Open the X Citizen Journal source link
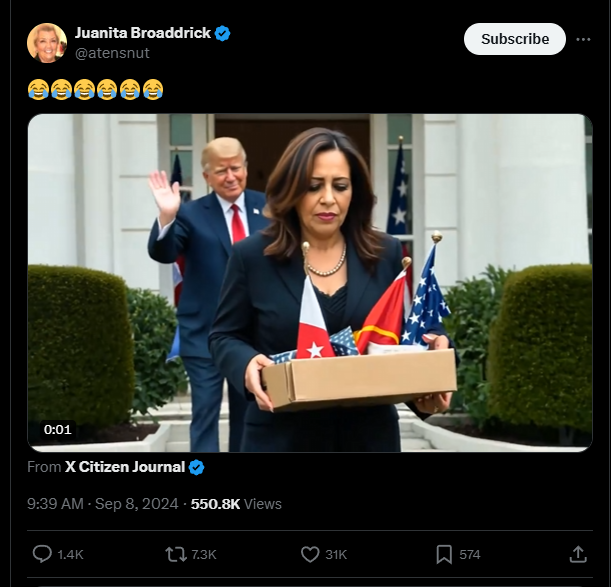Screen dimensions: 611x587 [x=125, y=467]
